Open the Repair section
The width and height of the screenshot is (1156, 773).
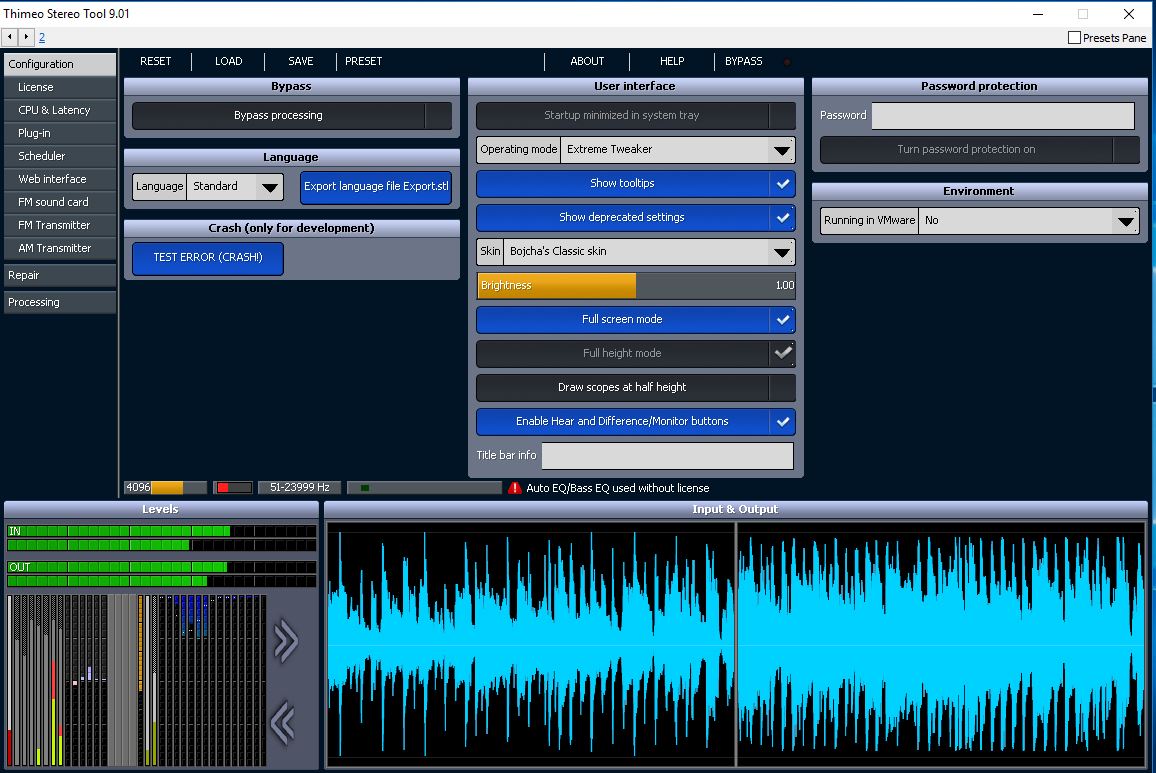click(60, 275)
